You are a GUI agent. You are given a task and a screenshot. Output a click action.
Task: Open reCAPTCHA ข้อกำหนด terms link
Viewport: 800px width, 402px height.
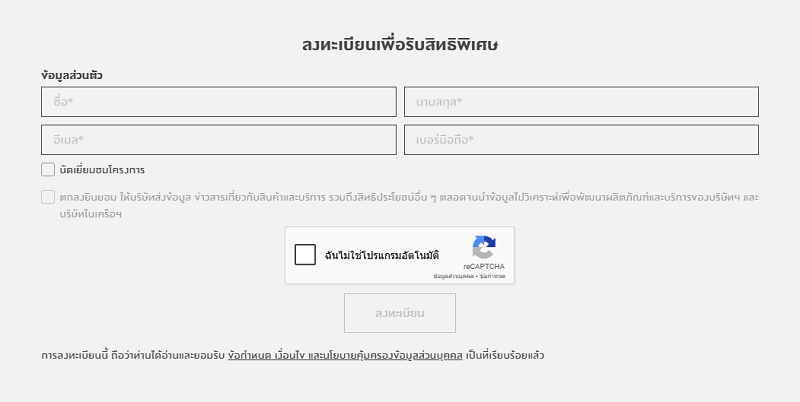[492, 276]
